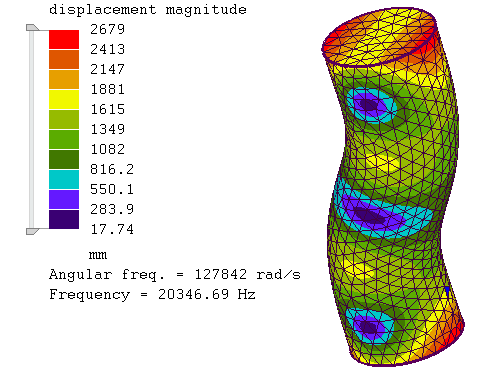Click the dark orange 2413 legend swatch

pyautogui.click(x=64, y=59)
